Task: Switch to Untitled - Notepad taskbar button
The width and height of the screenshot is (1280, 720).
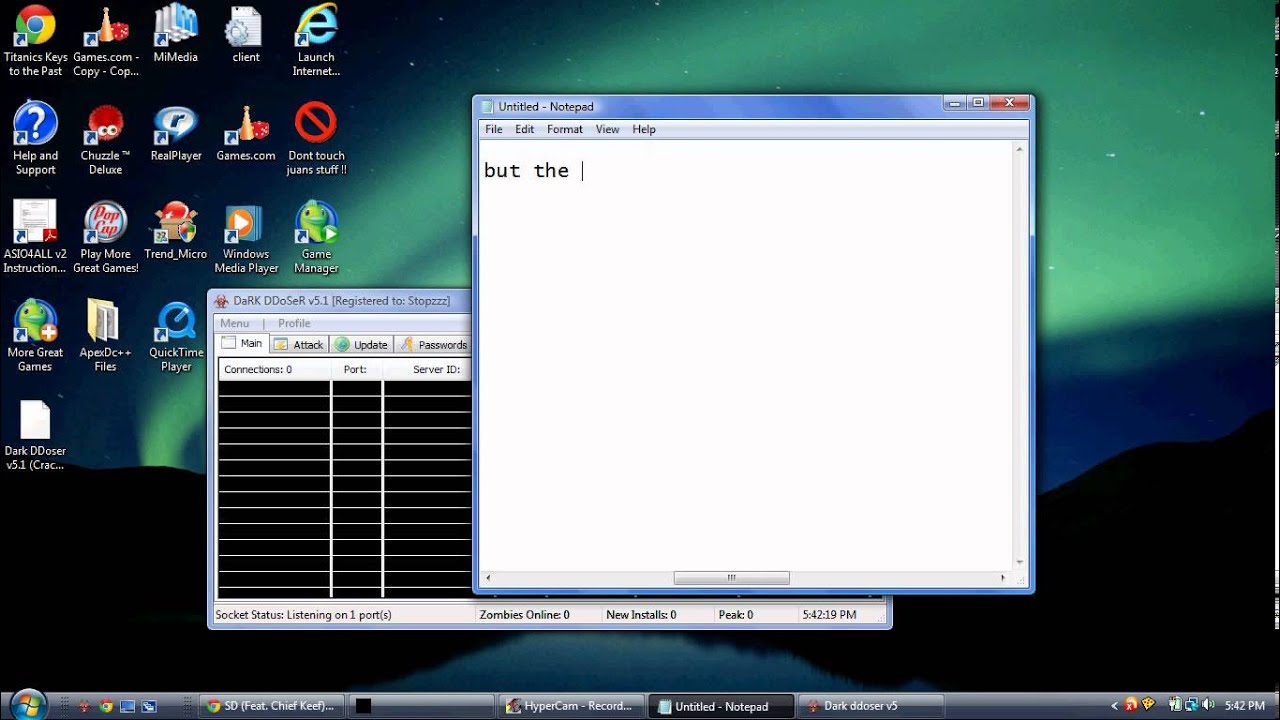Action: pyautogui.click(x=721, y=706)
